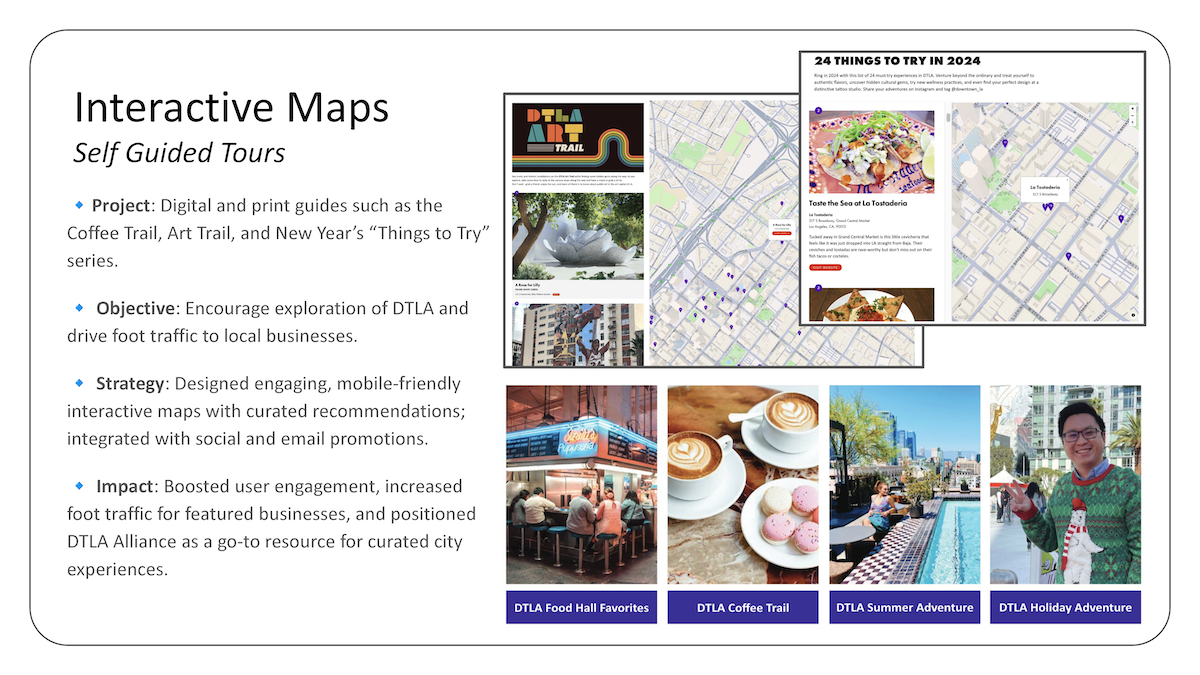Viewport: 1200px width, 675px height.
Task: Click the bold "Objective" bullet label
Action: tap(134, 308)
